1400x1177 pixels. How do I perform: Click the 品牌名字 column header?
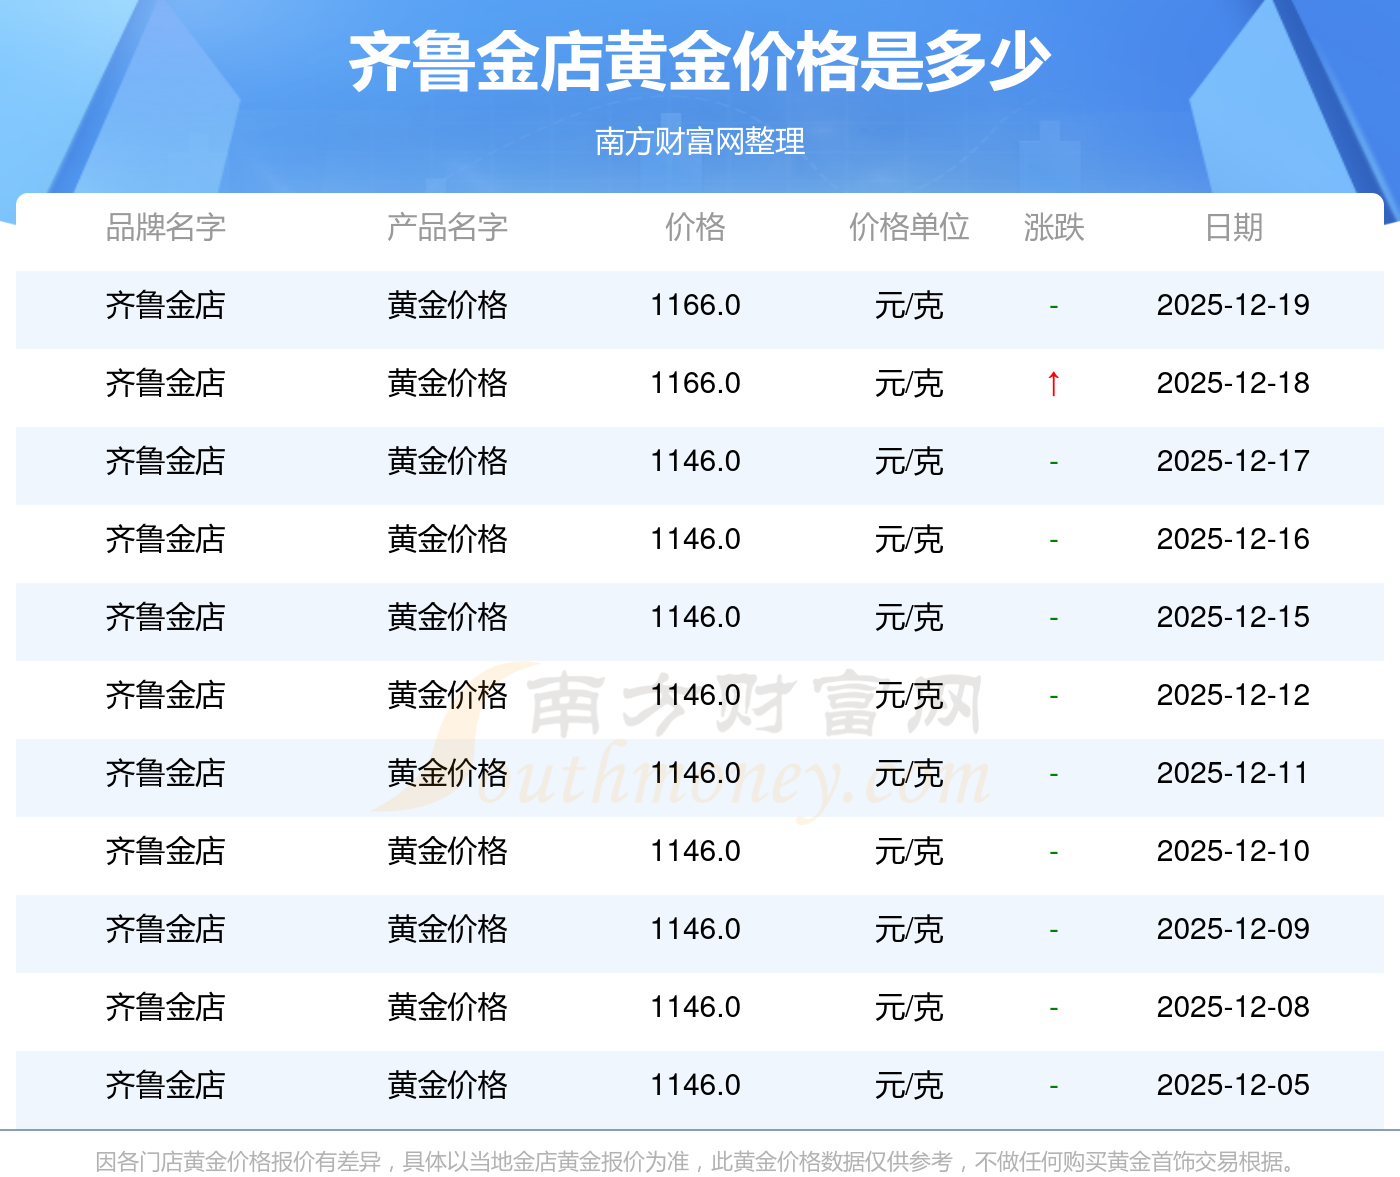pos(166,228)
